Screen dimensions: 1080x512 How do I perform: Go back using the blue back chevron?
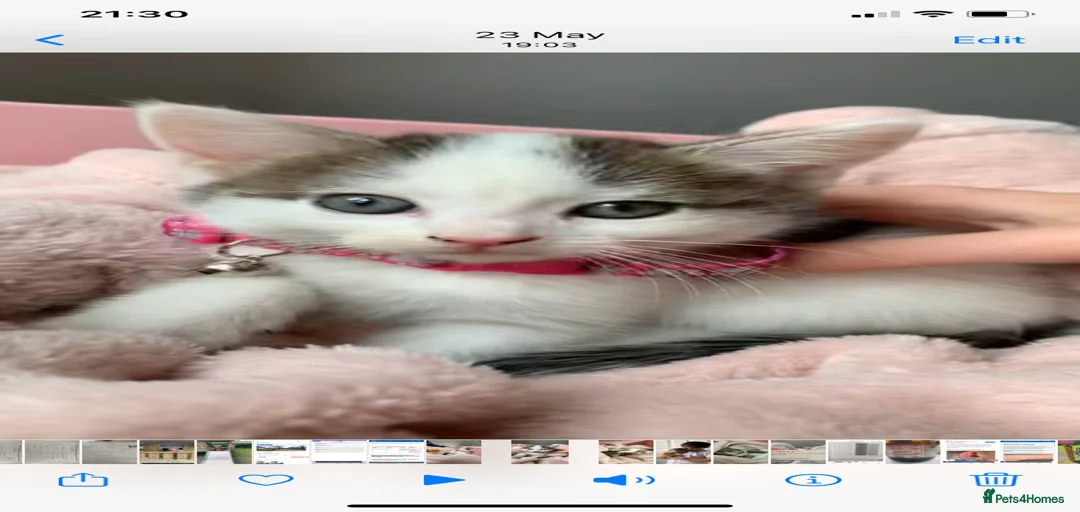coord(50,40)
